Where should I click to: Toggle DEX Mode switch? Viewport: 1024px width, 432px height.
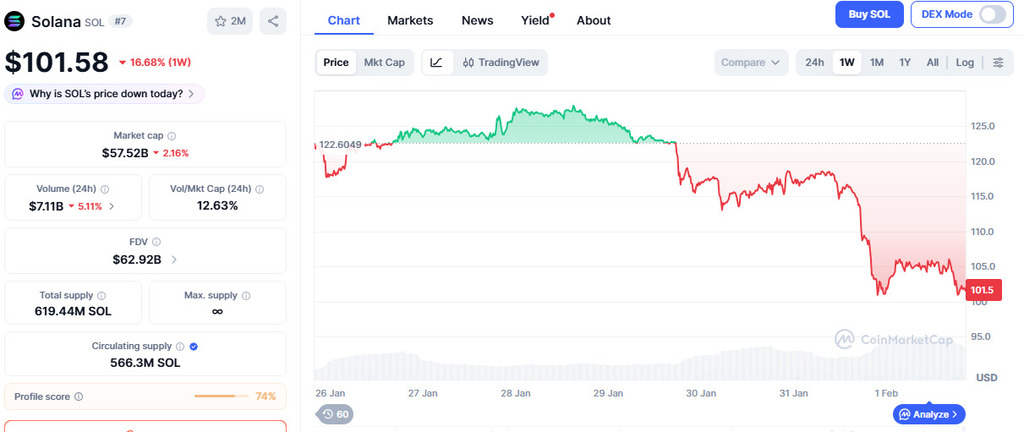(x=991, y=14)
